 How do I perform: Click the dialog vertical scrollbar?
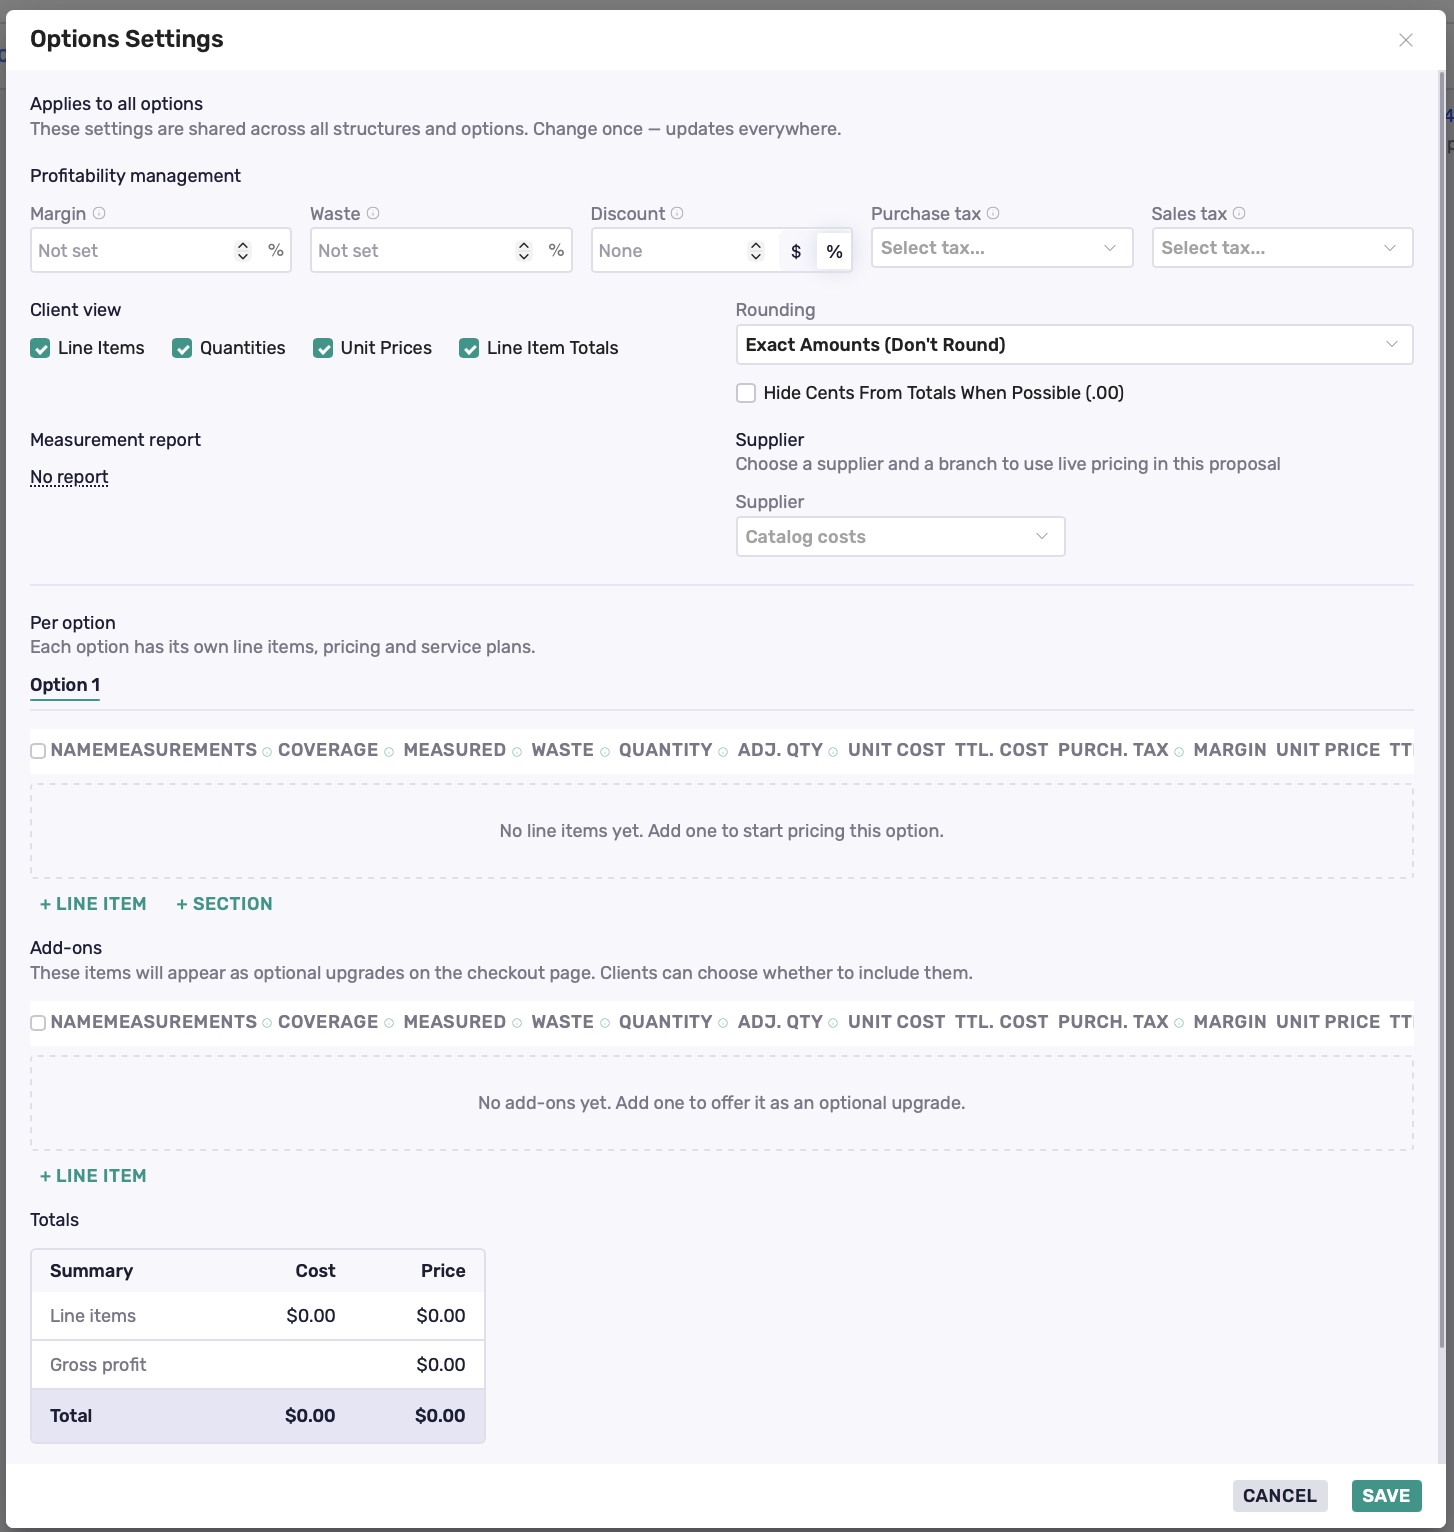1442,710
